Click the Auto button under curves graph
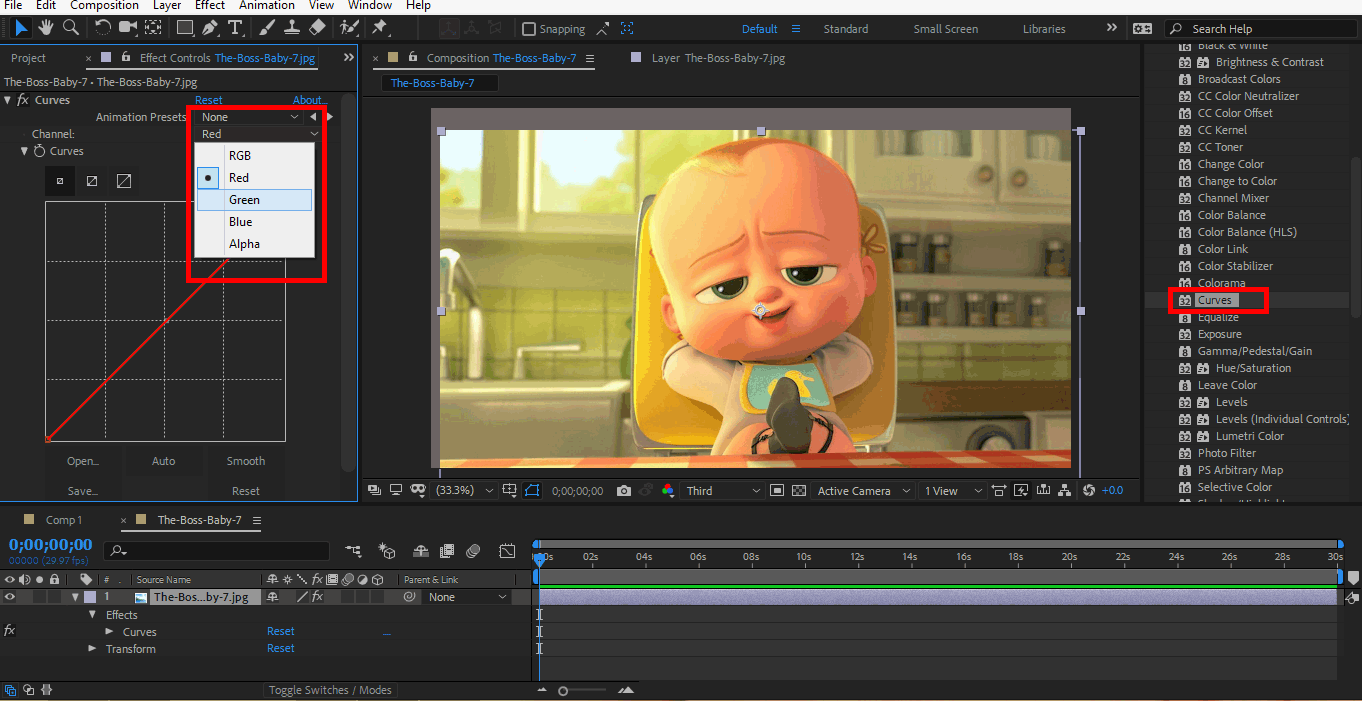Image resolution: width=1362 pixels, height=701 pixels. 164,461
